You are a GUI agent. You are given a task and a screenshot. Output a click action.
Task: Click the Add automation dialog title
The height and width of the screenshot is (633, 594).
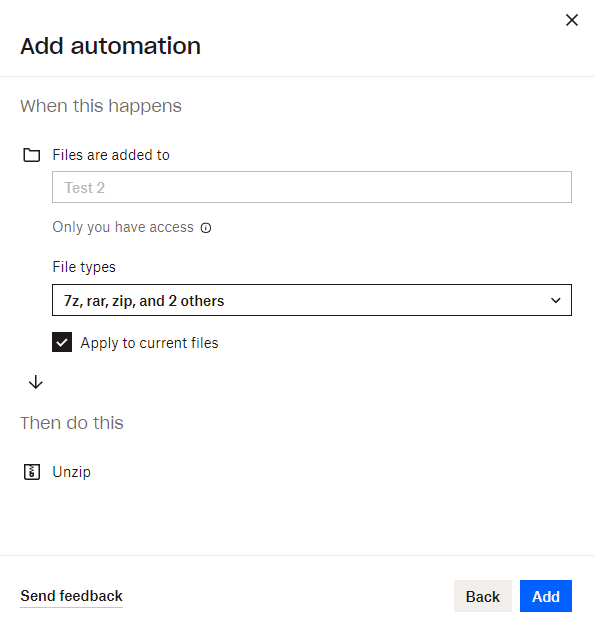[x=111, y=46]
